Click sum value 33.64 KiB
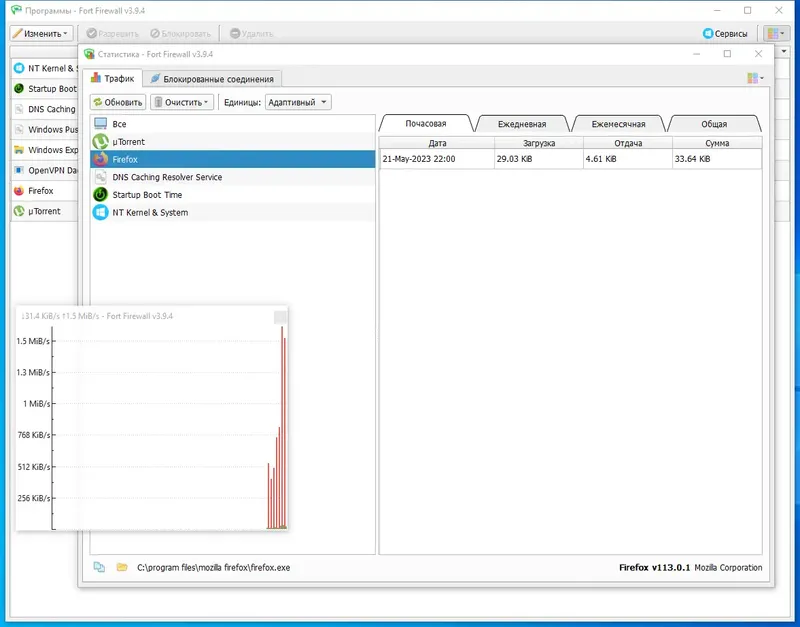 tap(692, 159)
